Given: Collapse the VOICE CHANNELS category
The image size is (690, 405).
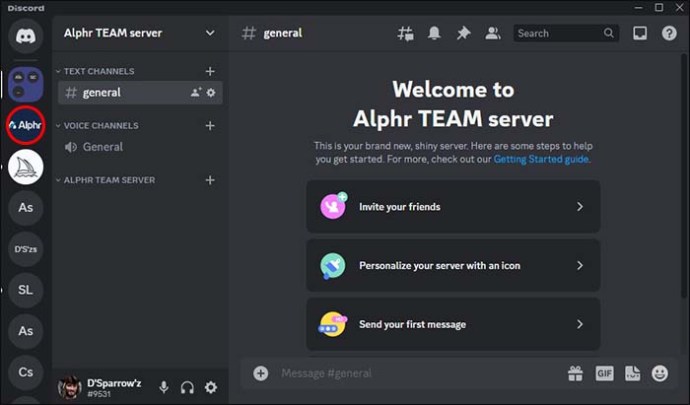Looking at the screenshot, I should pos(100,126).
